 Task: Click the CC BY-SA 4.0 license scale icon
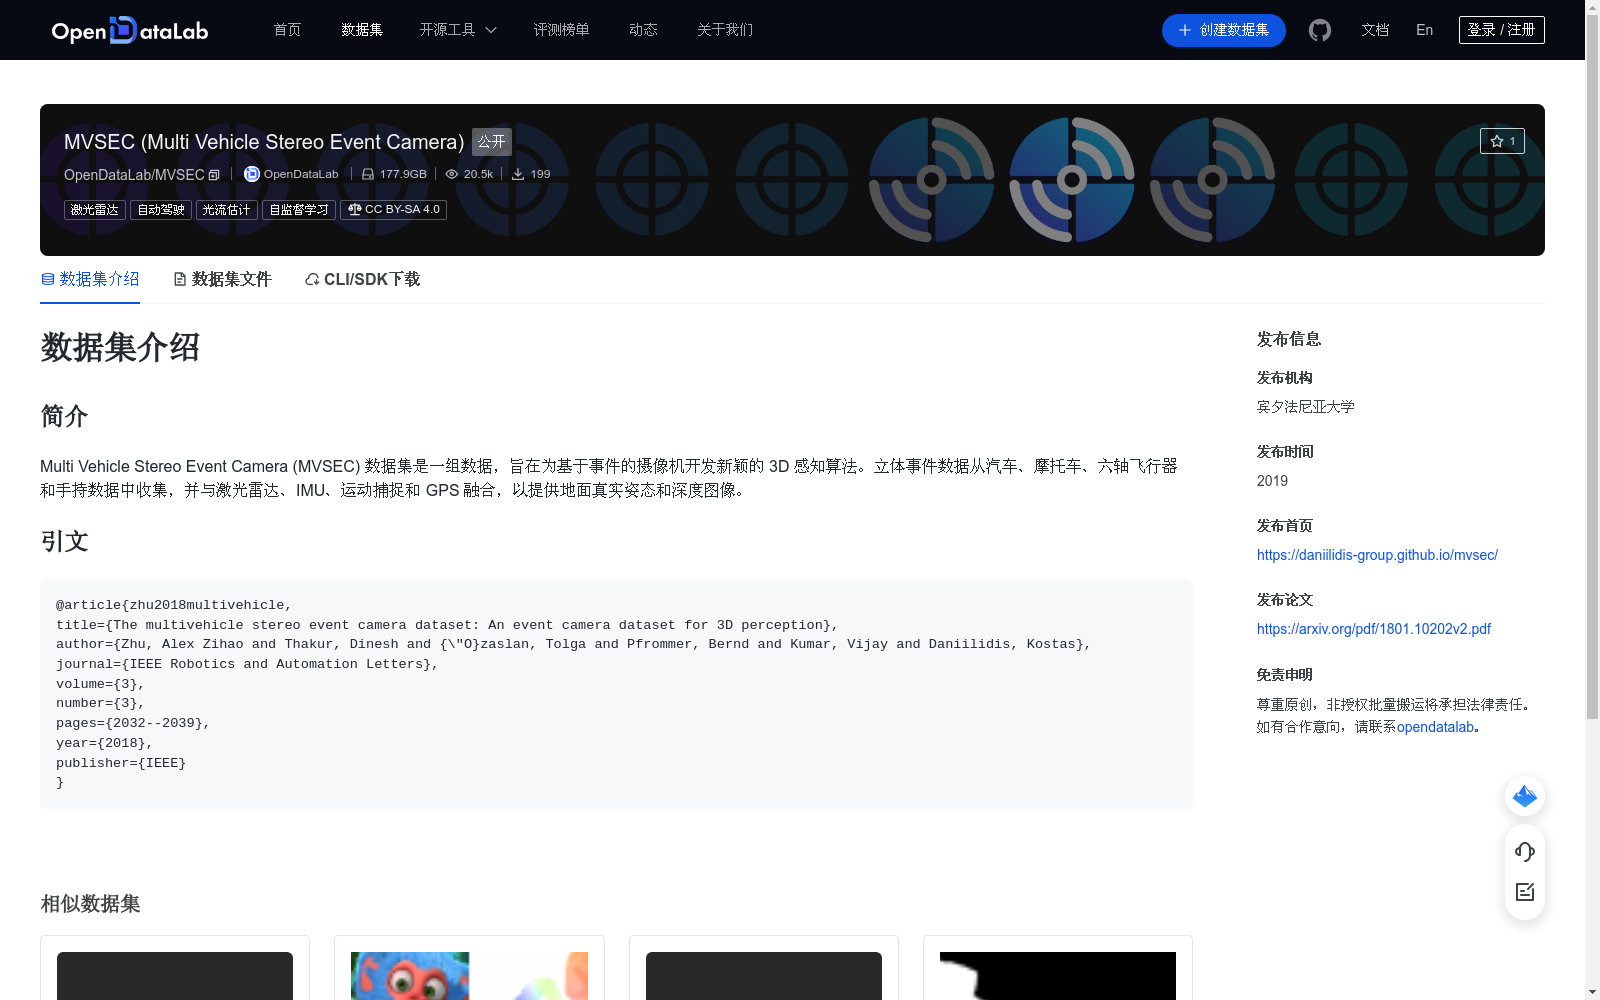pos(354,209)
